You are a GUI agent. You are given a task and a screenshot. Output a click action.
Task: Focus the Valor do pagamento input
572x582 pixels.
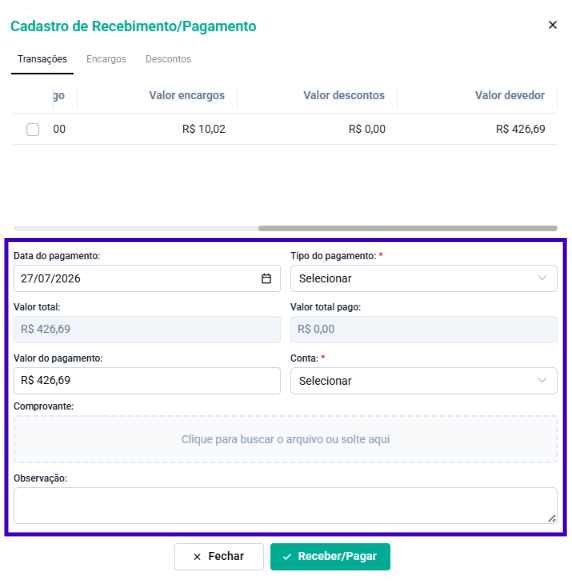coord(147,381)
